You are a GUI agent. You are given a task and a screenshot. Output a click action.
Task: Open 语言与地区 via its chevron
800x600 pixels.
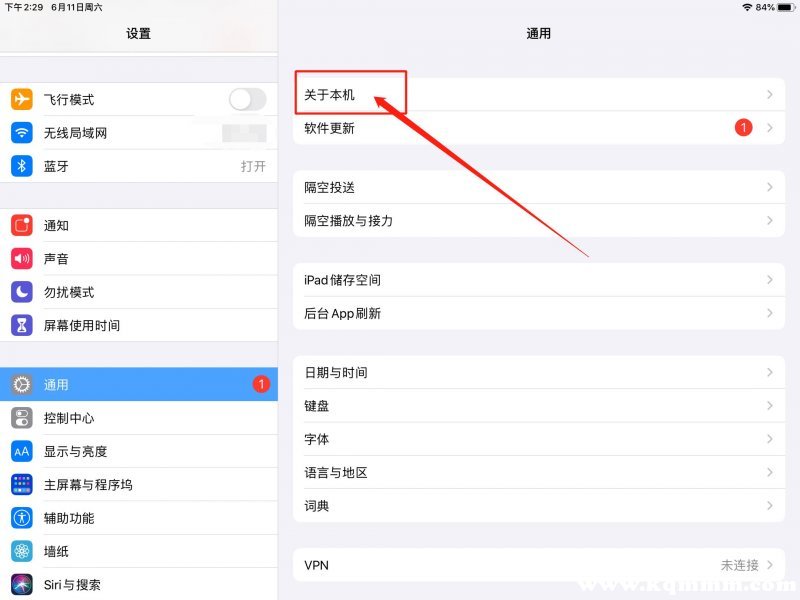point(769,472)
